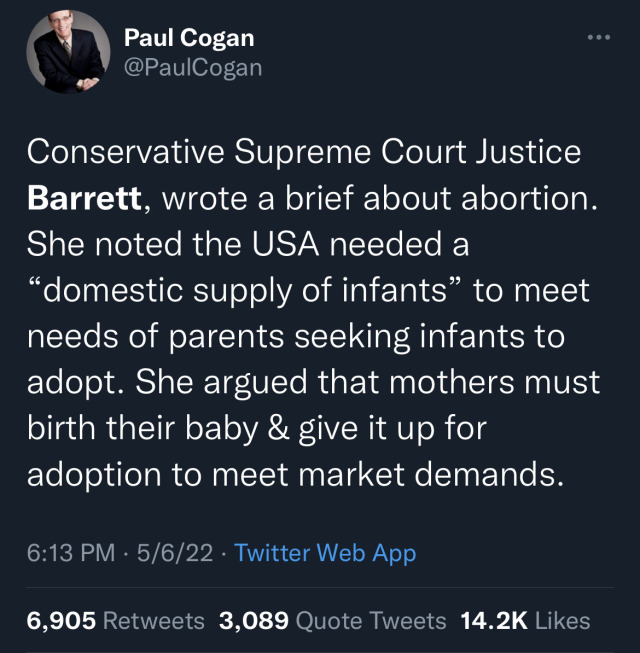Click the @PaulCogan handle

(x=193, y=68)
